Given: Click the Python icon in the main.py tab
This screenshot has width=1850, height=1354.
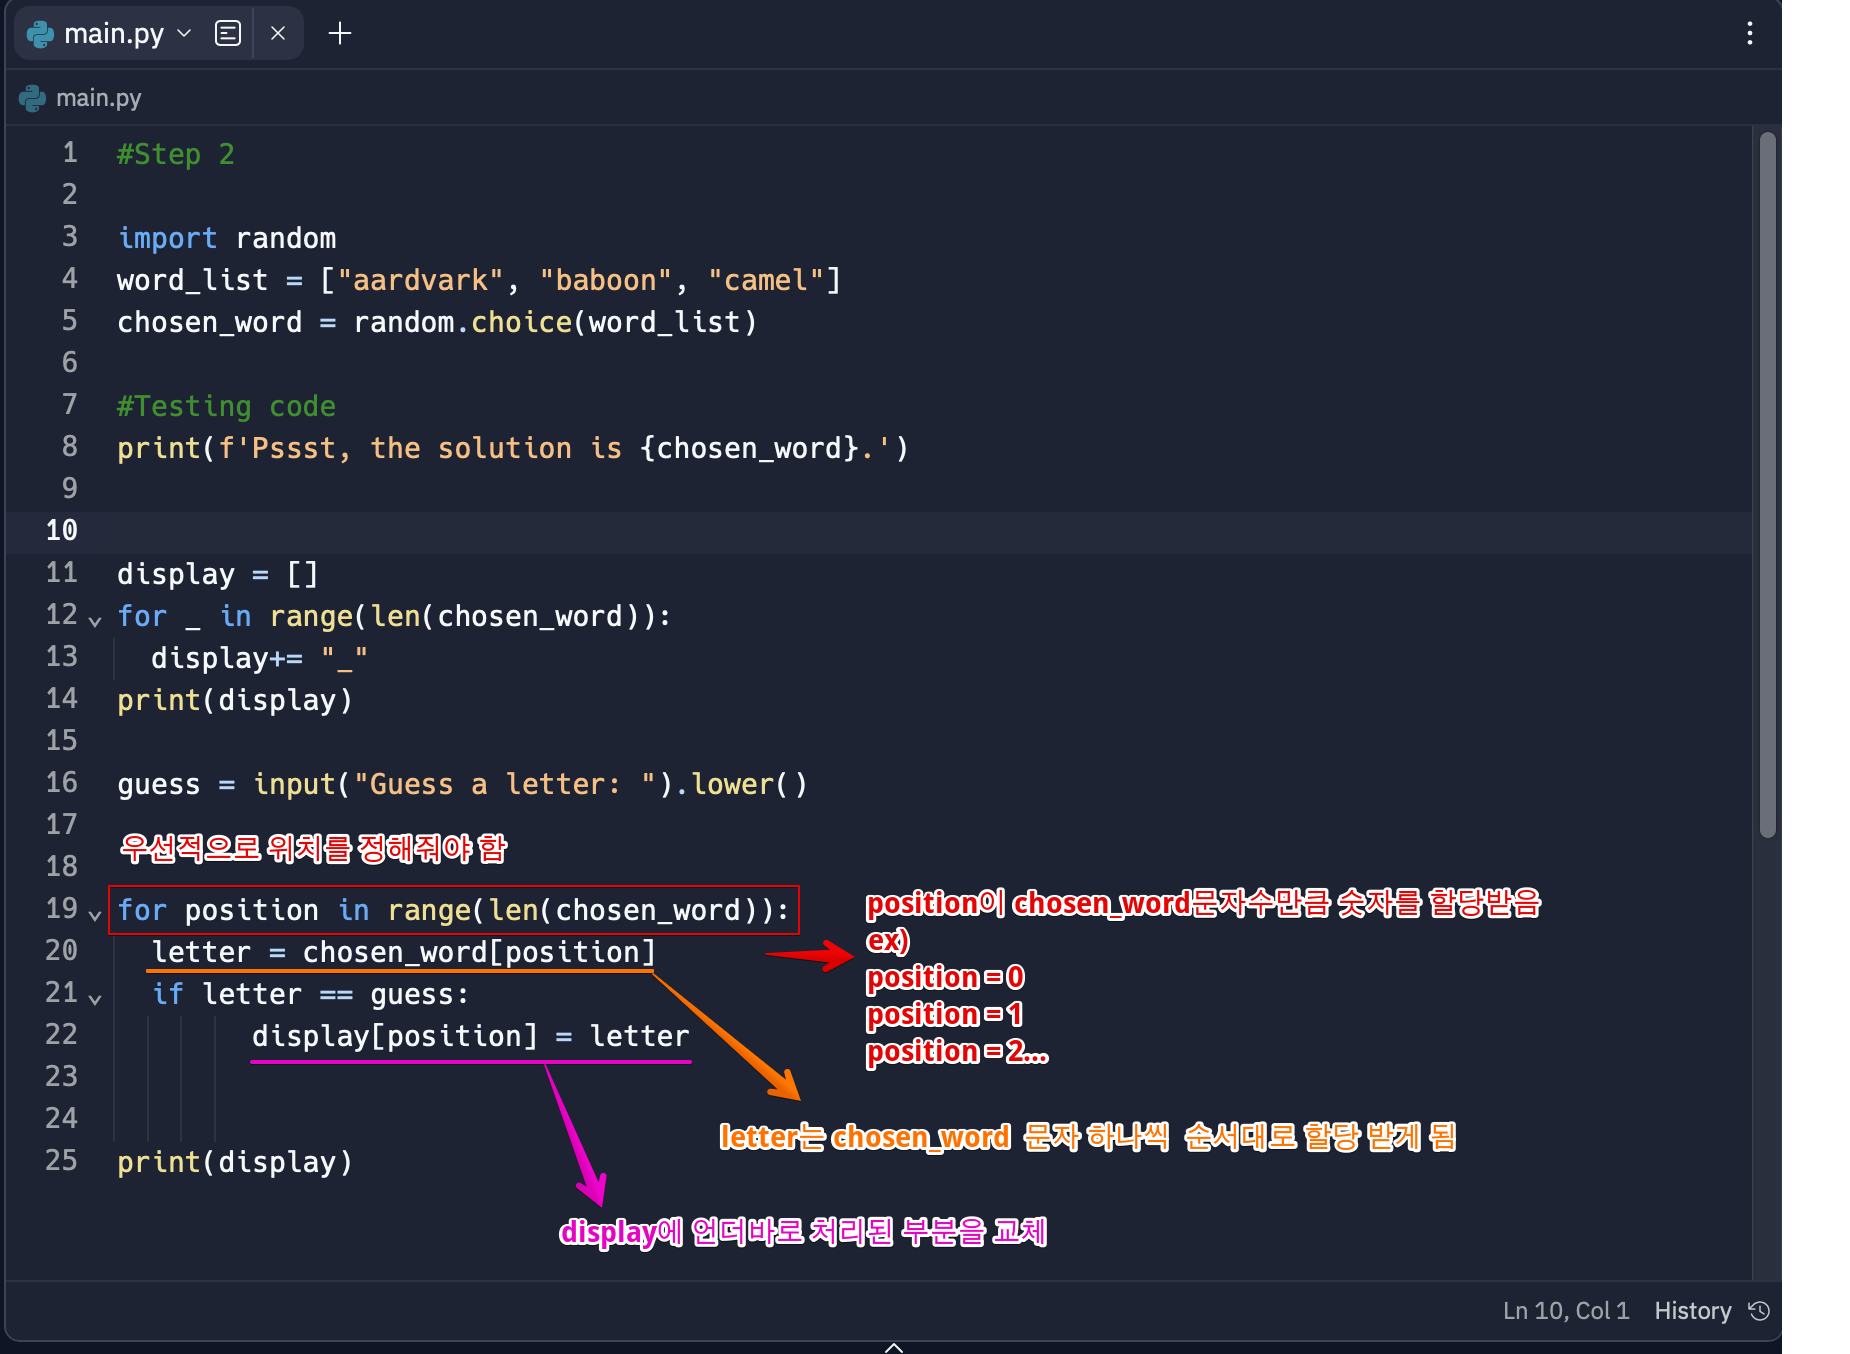Looking at the screenshot, I should pyautogui.click(x=41, y=34).
